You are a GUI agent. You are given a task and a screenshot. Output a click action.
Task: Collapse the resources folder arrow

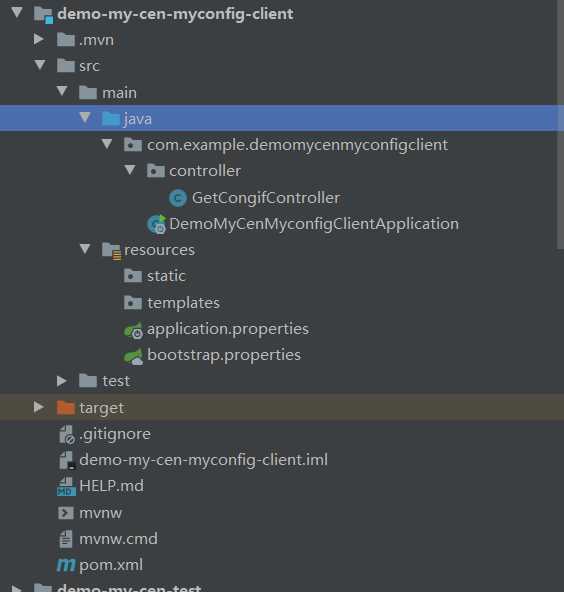point(85,248)
